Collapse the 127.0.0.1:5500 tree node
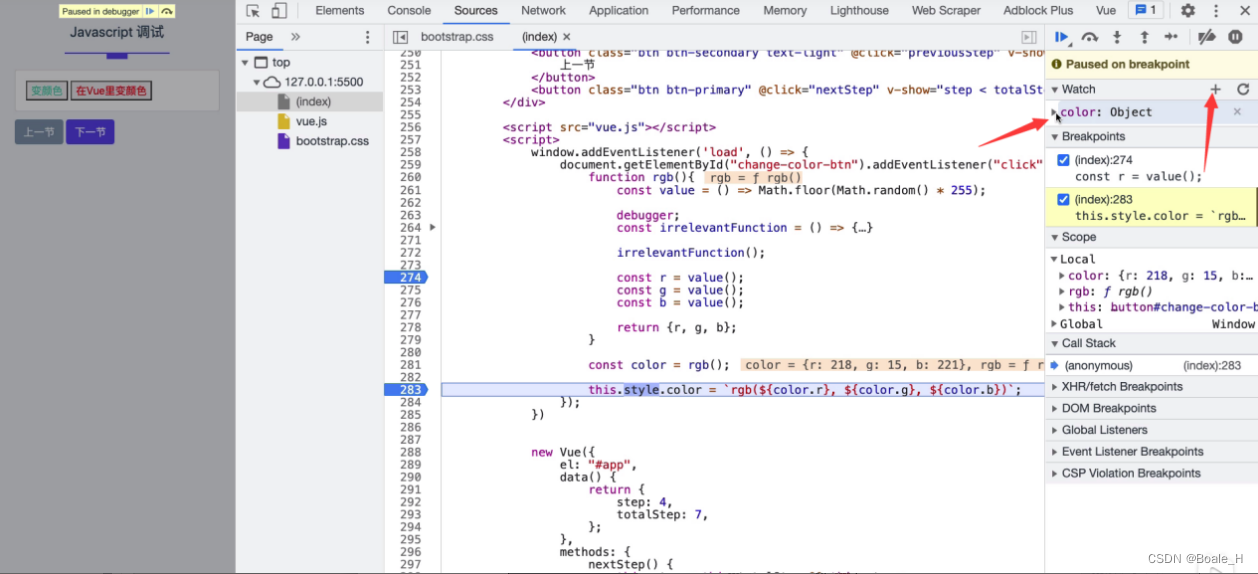Screen dimensions: 1258x574 (258, 82)
